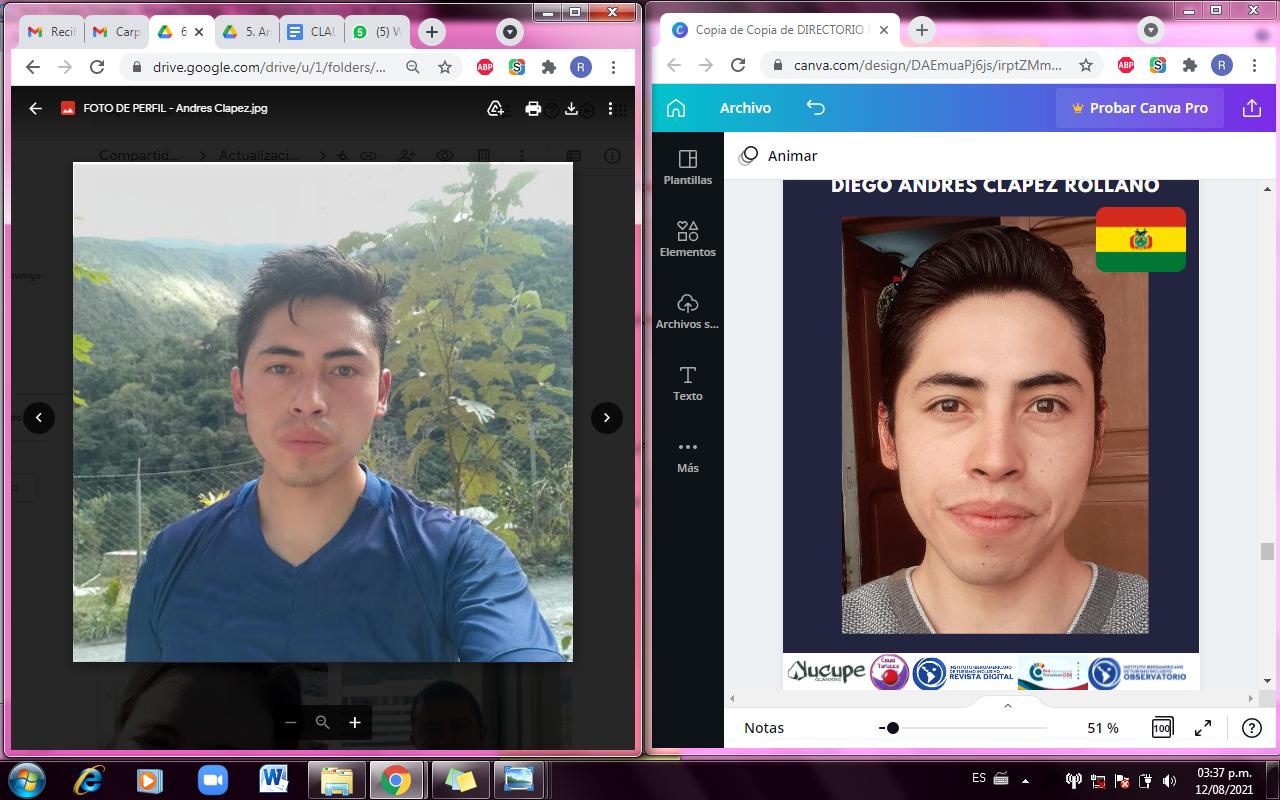Image resolution: width=1280 pixels, height=800 pixels.
Task: Bookmark the Canva page with star
Action: tap(1086, 65)
